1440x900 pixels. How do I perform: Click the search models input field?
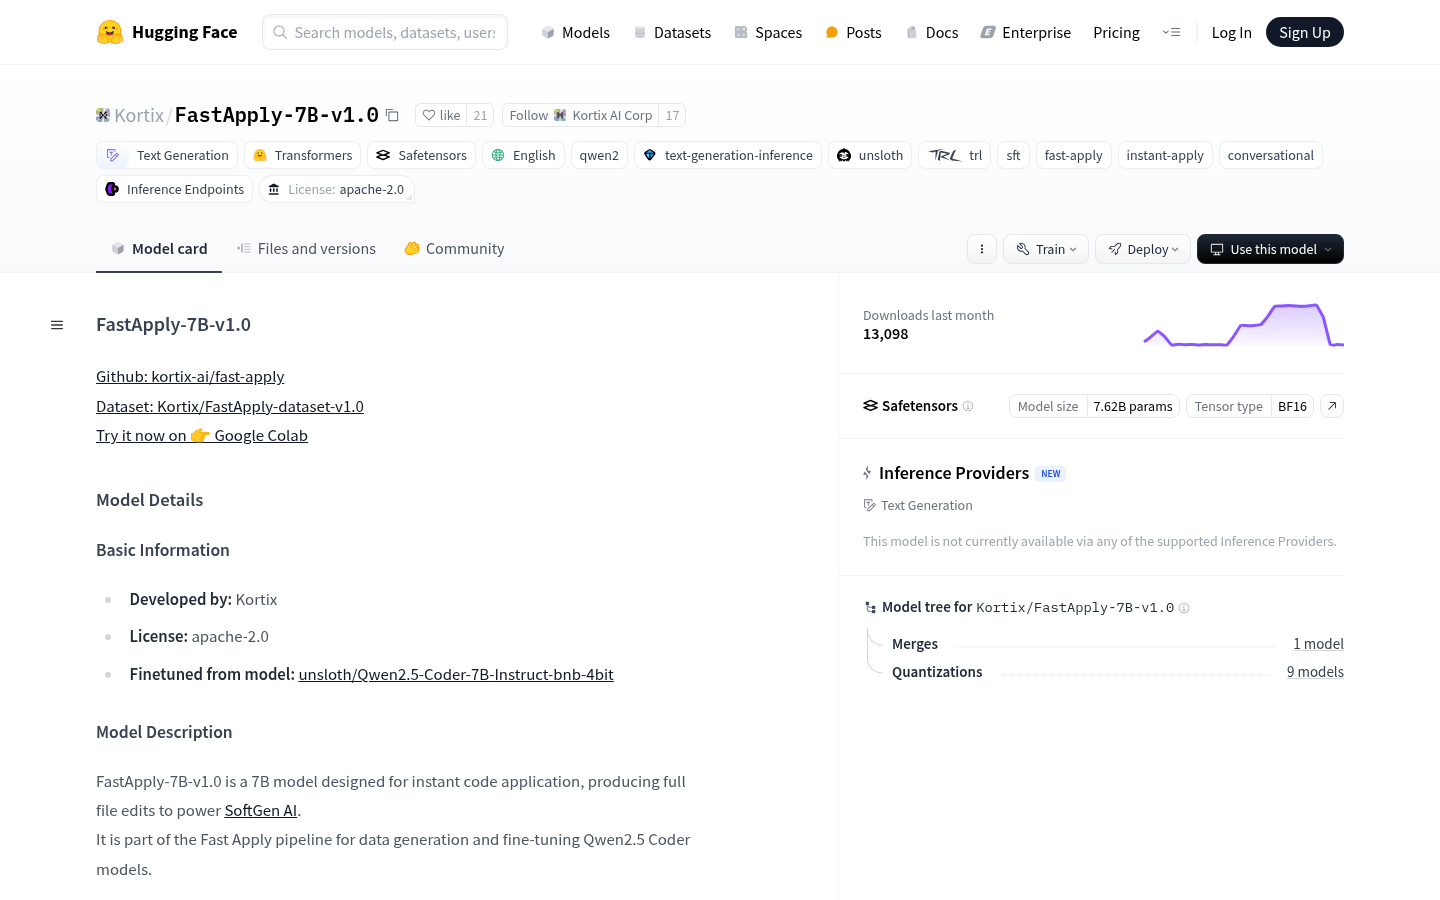pos(385,32)
